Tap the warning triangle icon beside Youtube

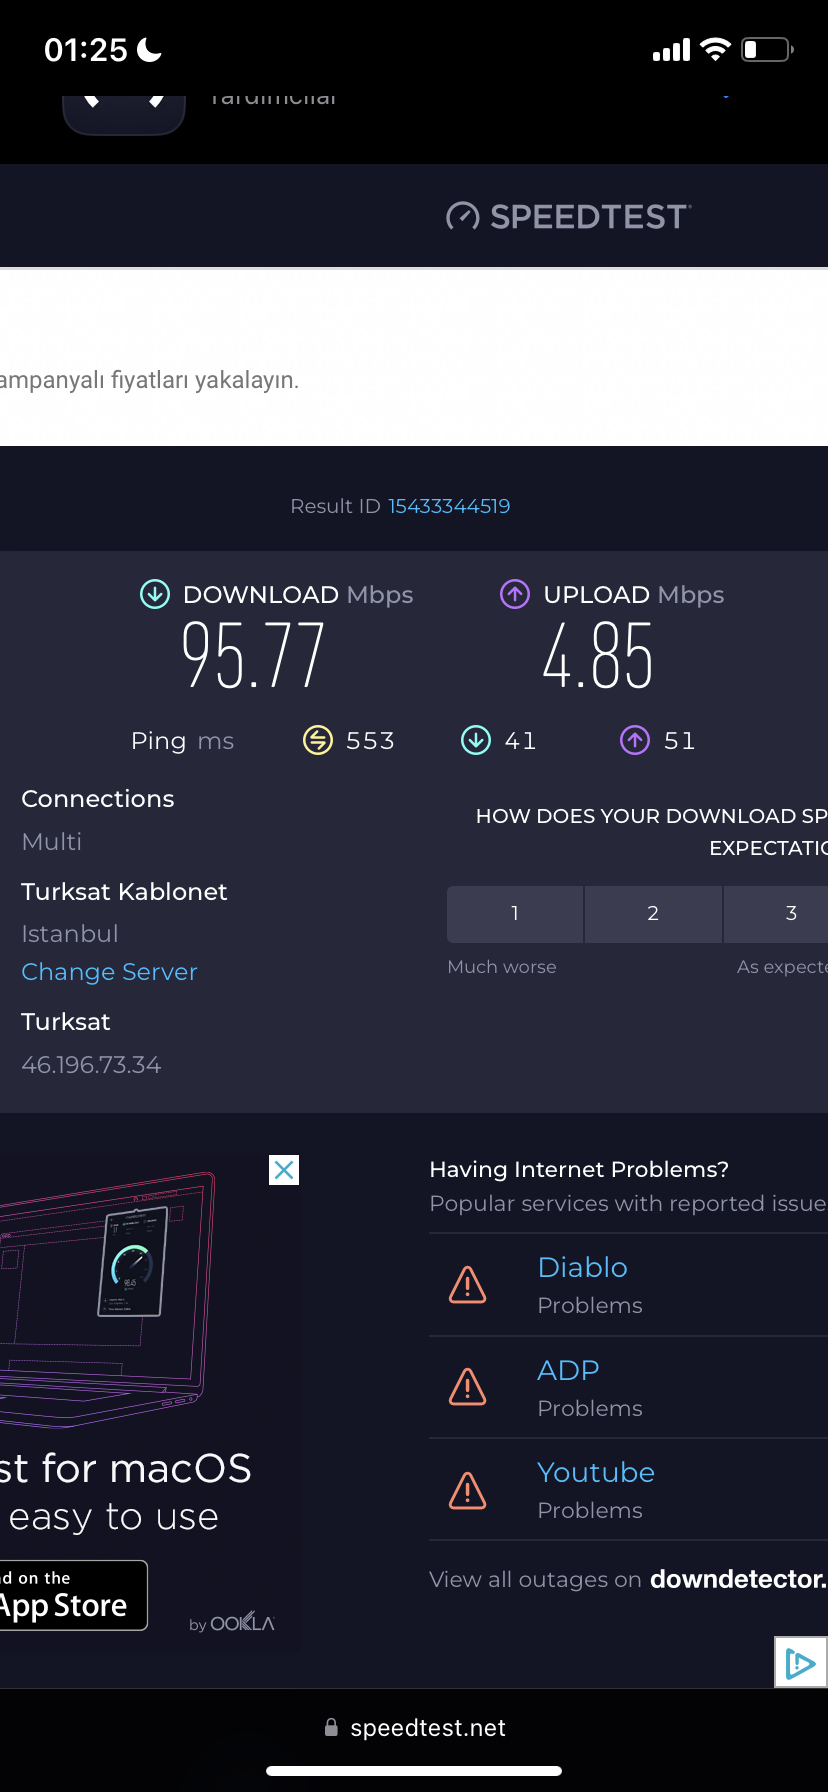467,1490
